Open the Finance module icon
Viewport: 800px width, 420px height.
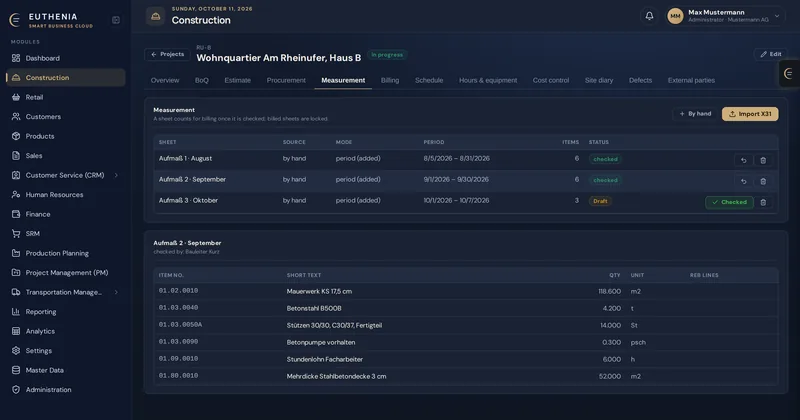16,214
